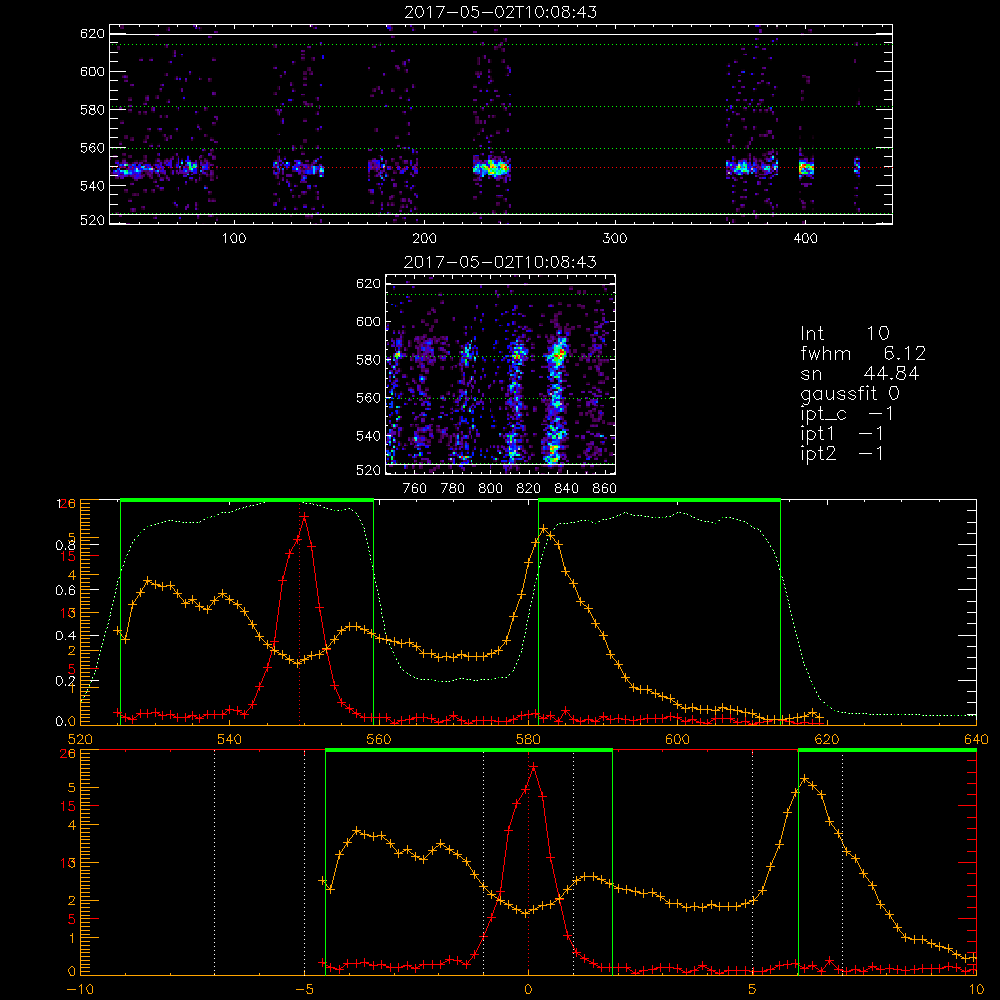The width and height of the screenshot is (1000, 1000).
Task: Click the bright red hotspot near 580 in middle image
Action: (559, 353)
